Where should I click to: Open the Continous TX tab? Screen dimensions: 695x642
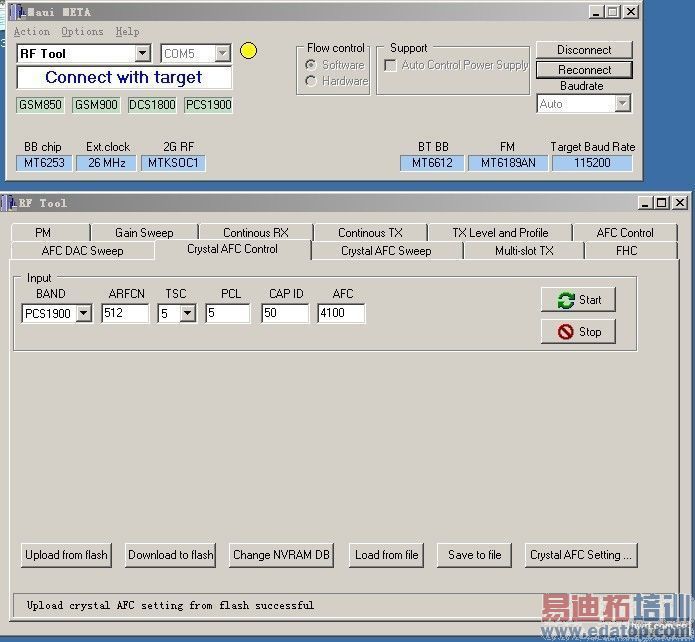[x=370, y=233]
